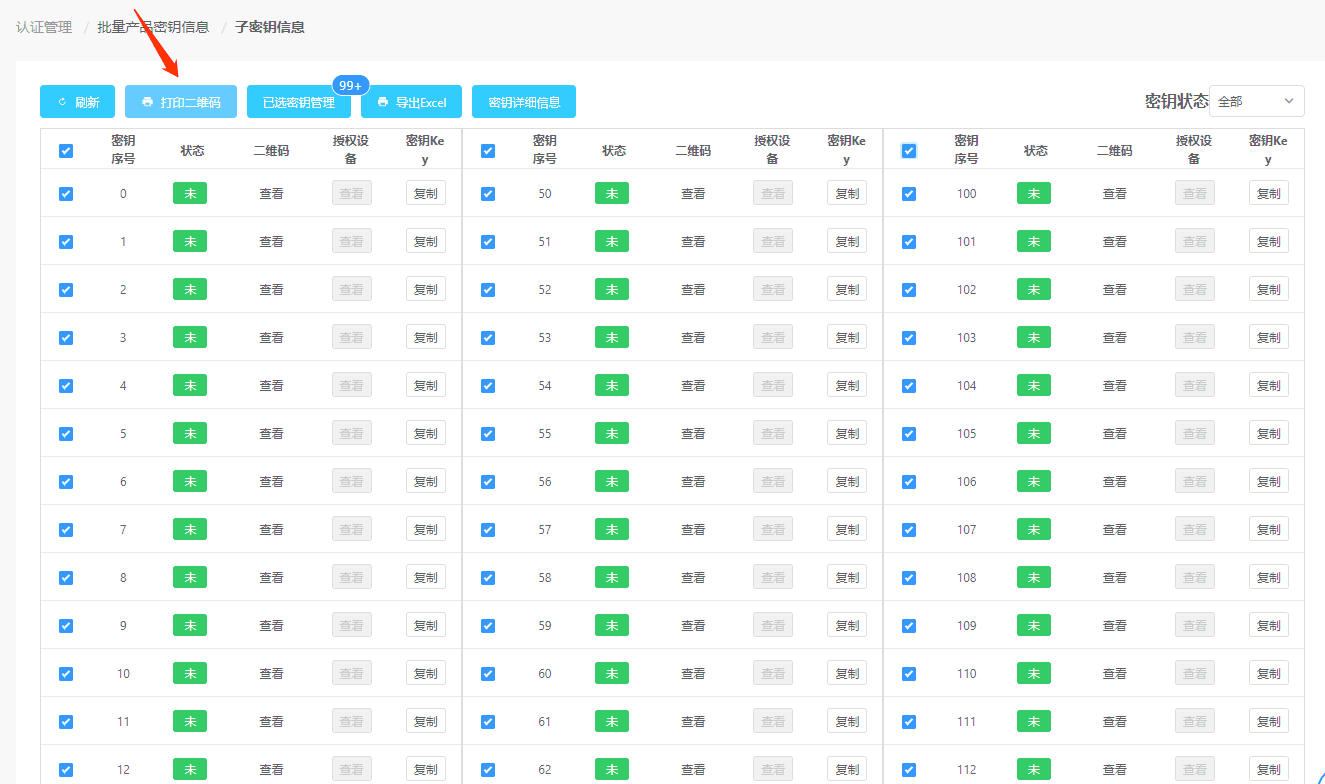The height and width of the screenshot is (784, 1325).
Task: Copy the key for key number 108
Action: [x=1268, y=578]
